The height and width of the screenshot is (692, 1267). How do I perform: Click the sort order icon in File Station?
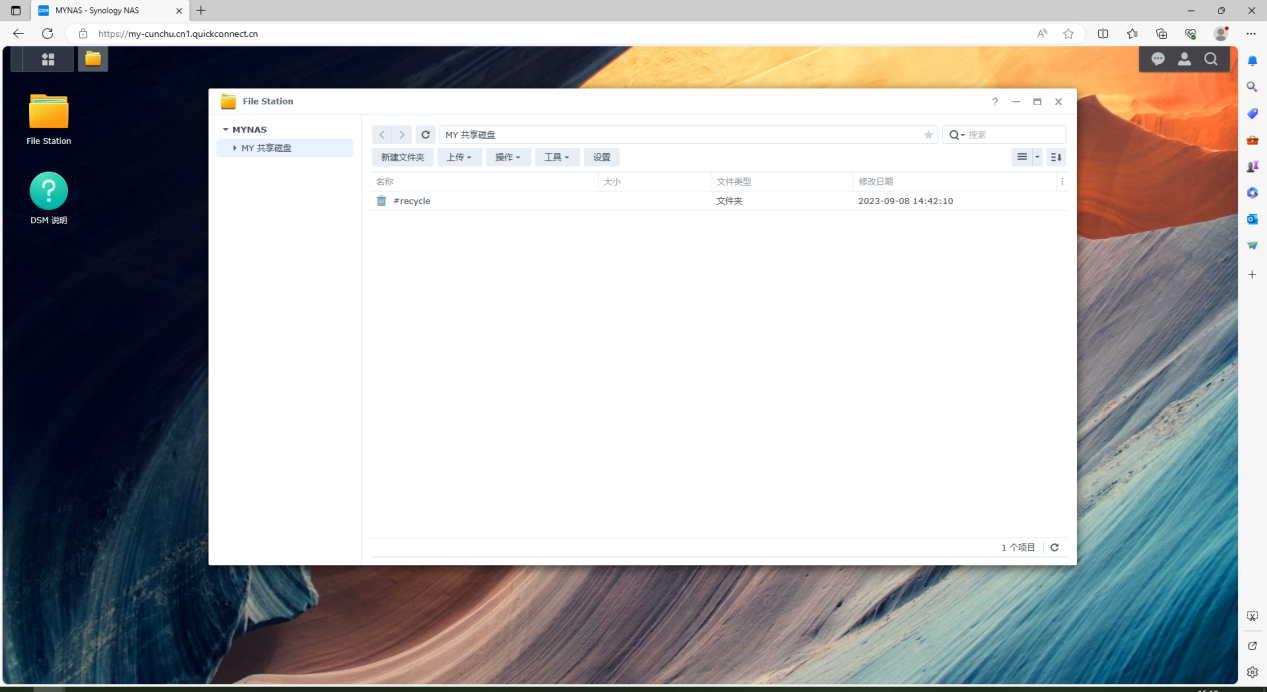pyautogui.click(x=1056, y=157)
